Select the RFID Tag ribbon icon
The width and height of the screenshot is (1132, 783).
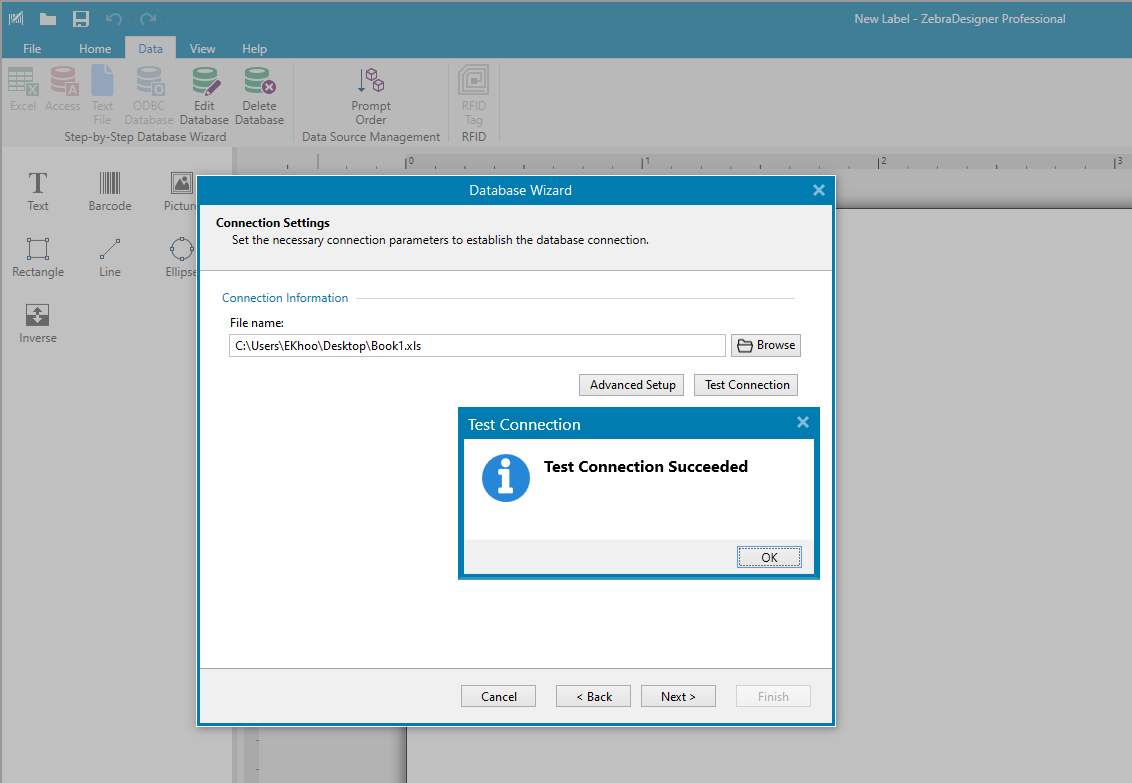tap(474, 95)
